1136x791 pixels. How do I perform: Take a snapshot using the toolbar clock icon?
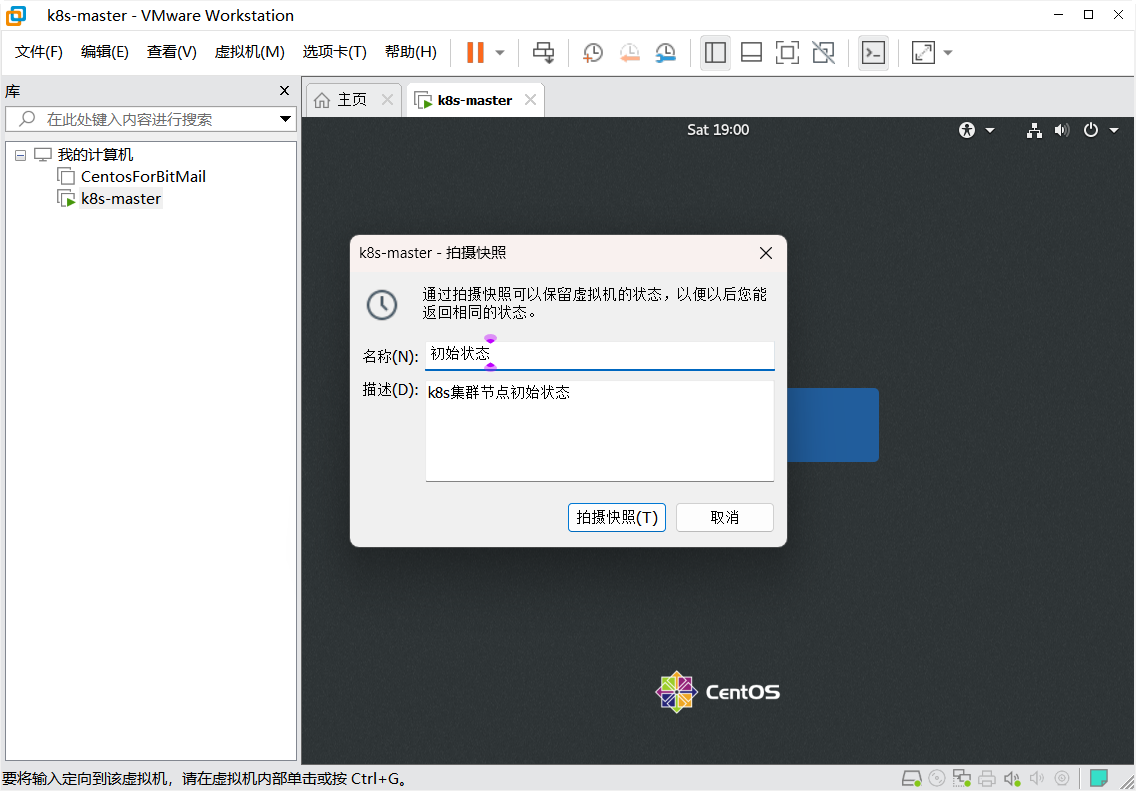(x=593, y=52)
